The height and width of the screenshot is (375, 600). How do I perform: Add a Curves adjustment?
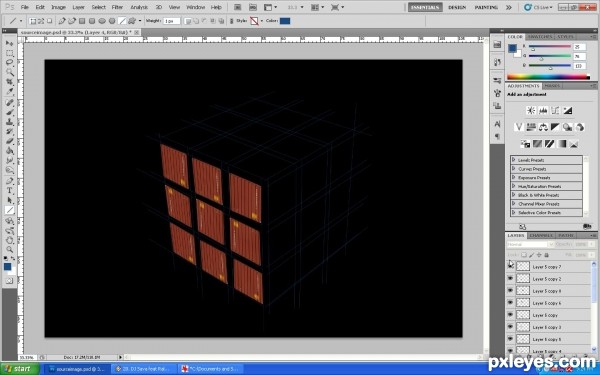pos(555,111)
